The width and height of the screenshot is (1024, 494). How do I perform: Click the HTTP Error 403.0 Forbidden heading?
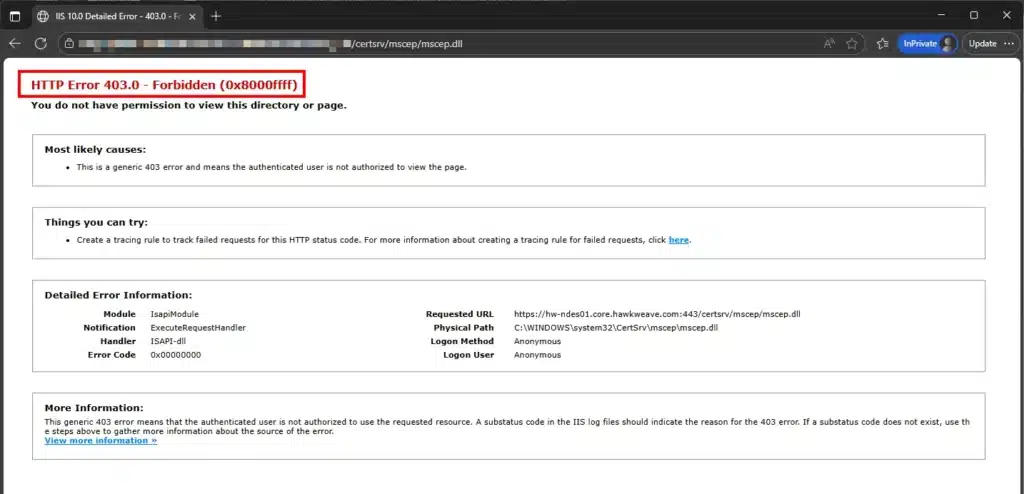click(160, 85)
